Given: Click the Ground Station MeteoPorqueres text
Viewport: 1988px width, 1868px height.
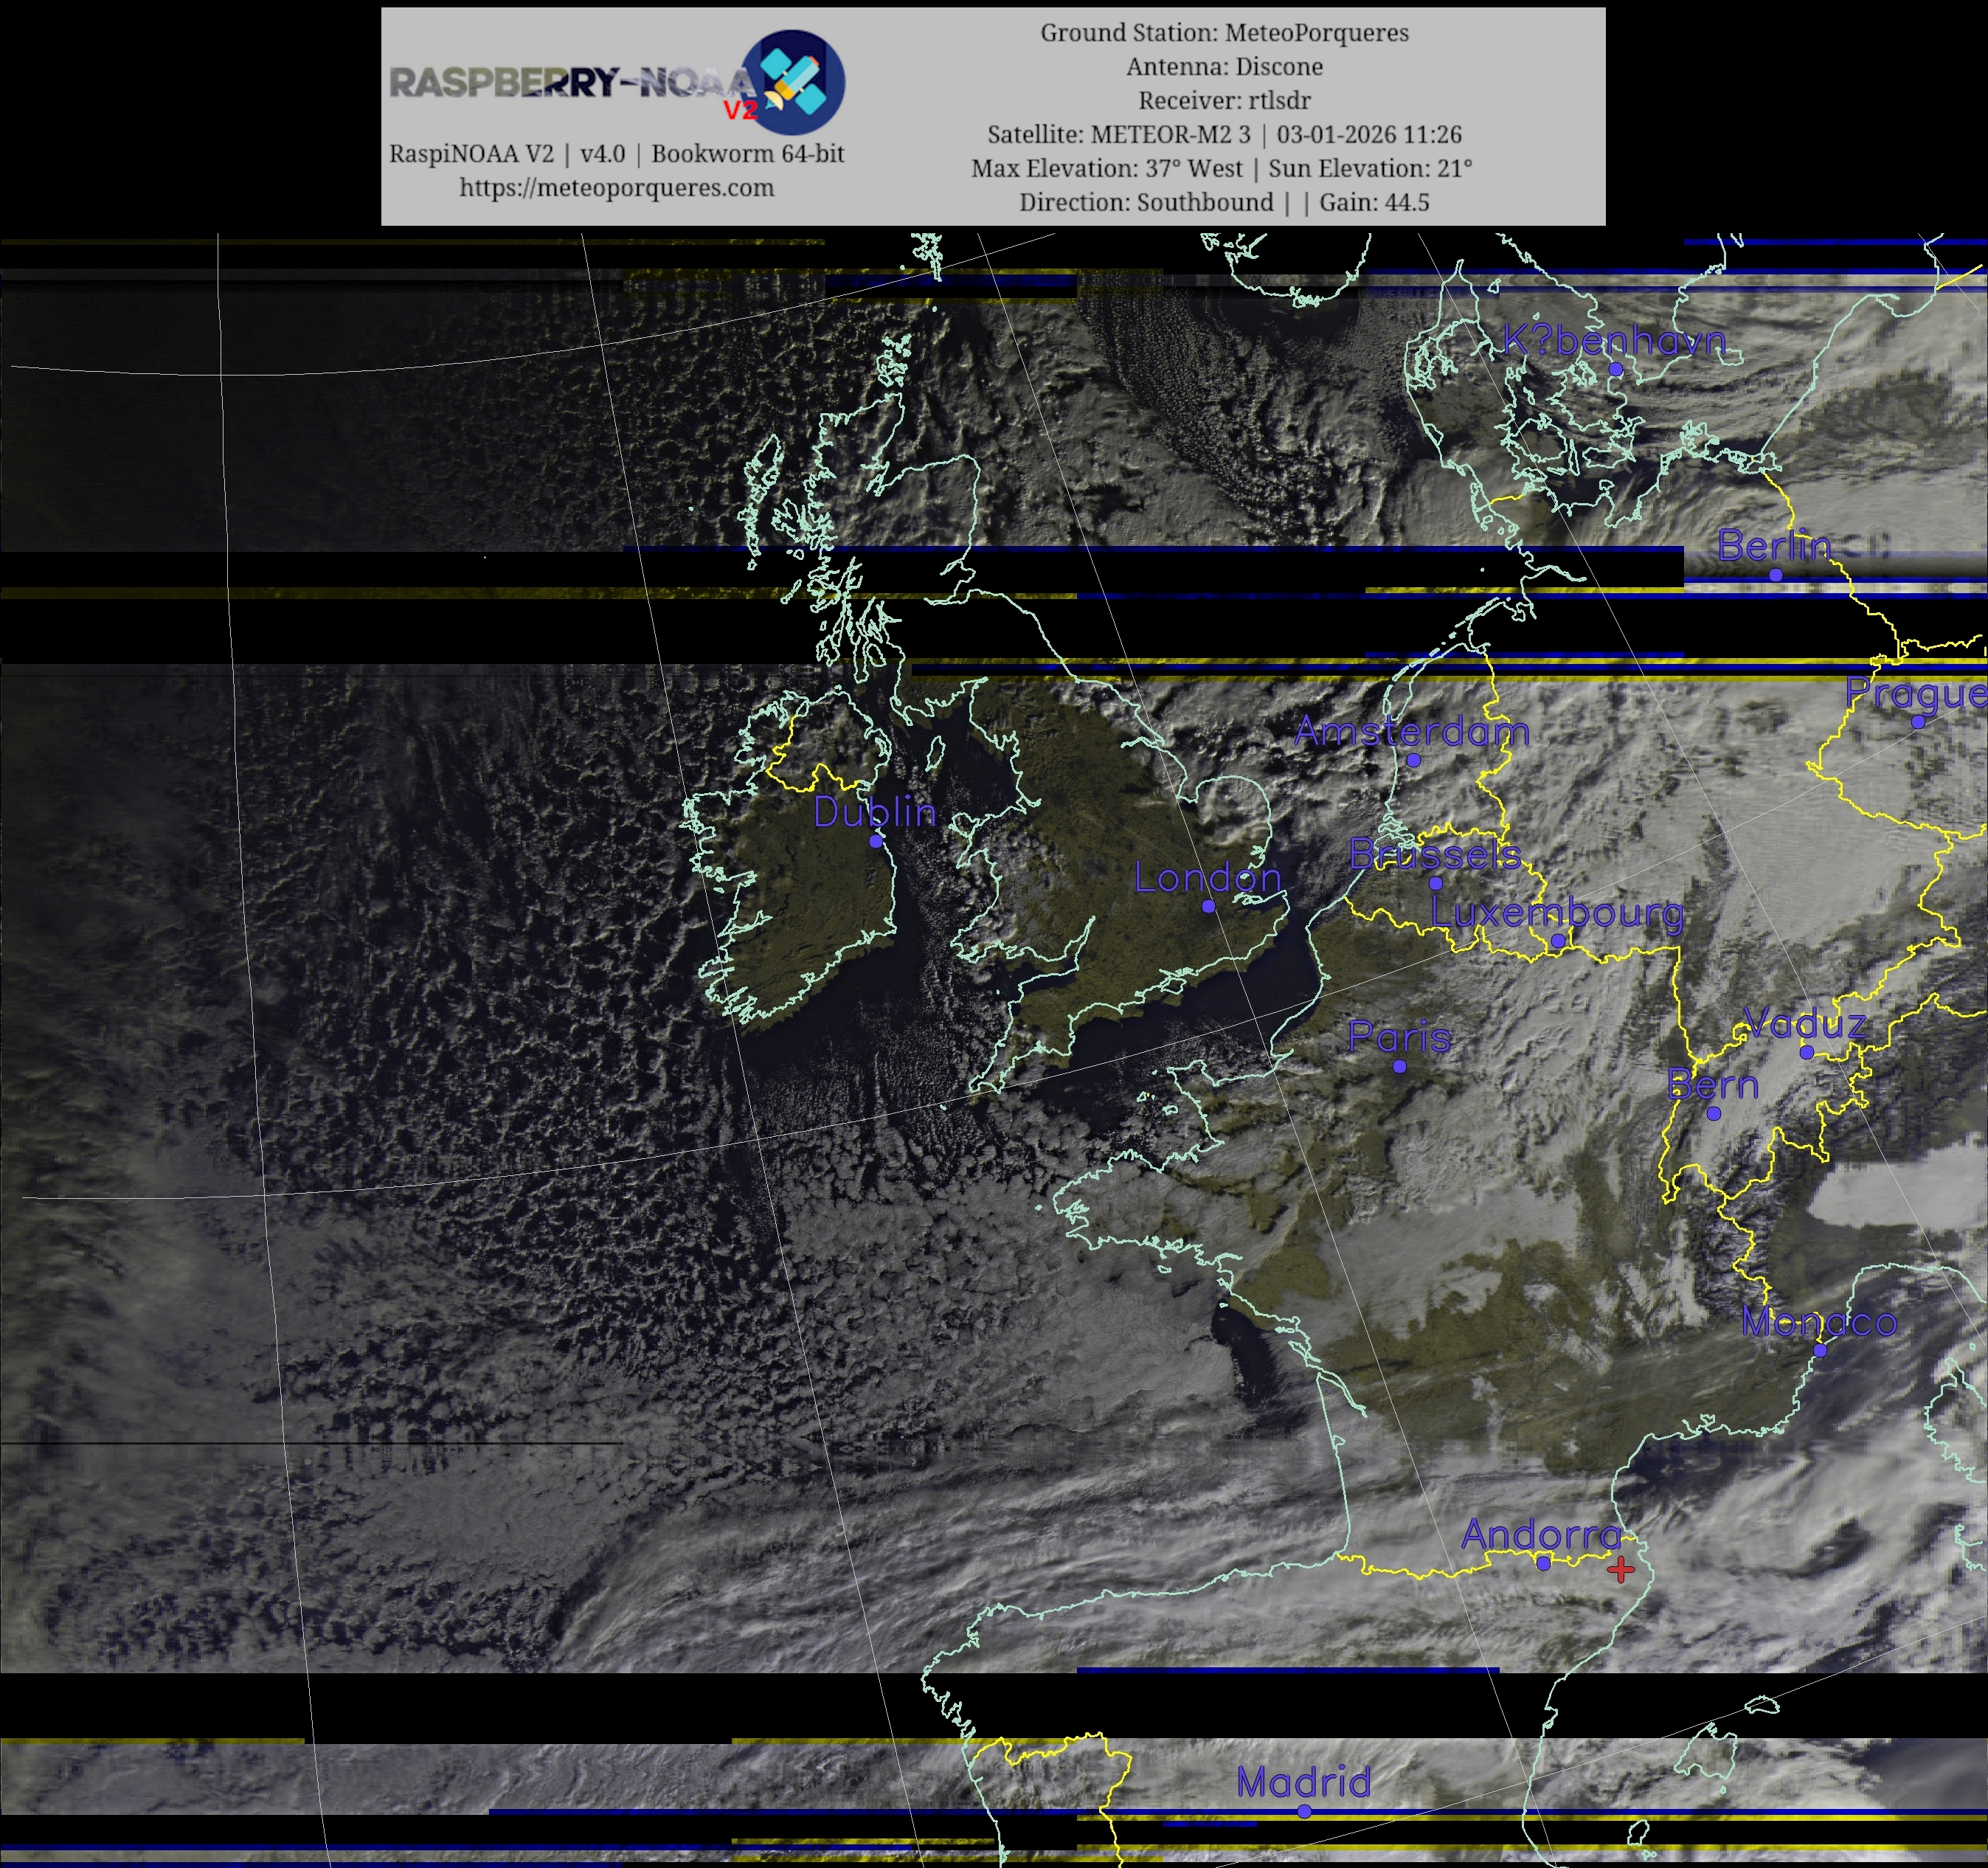Looking at the screenshot, I should coord(1224,33).
